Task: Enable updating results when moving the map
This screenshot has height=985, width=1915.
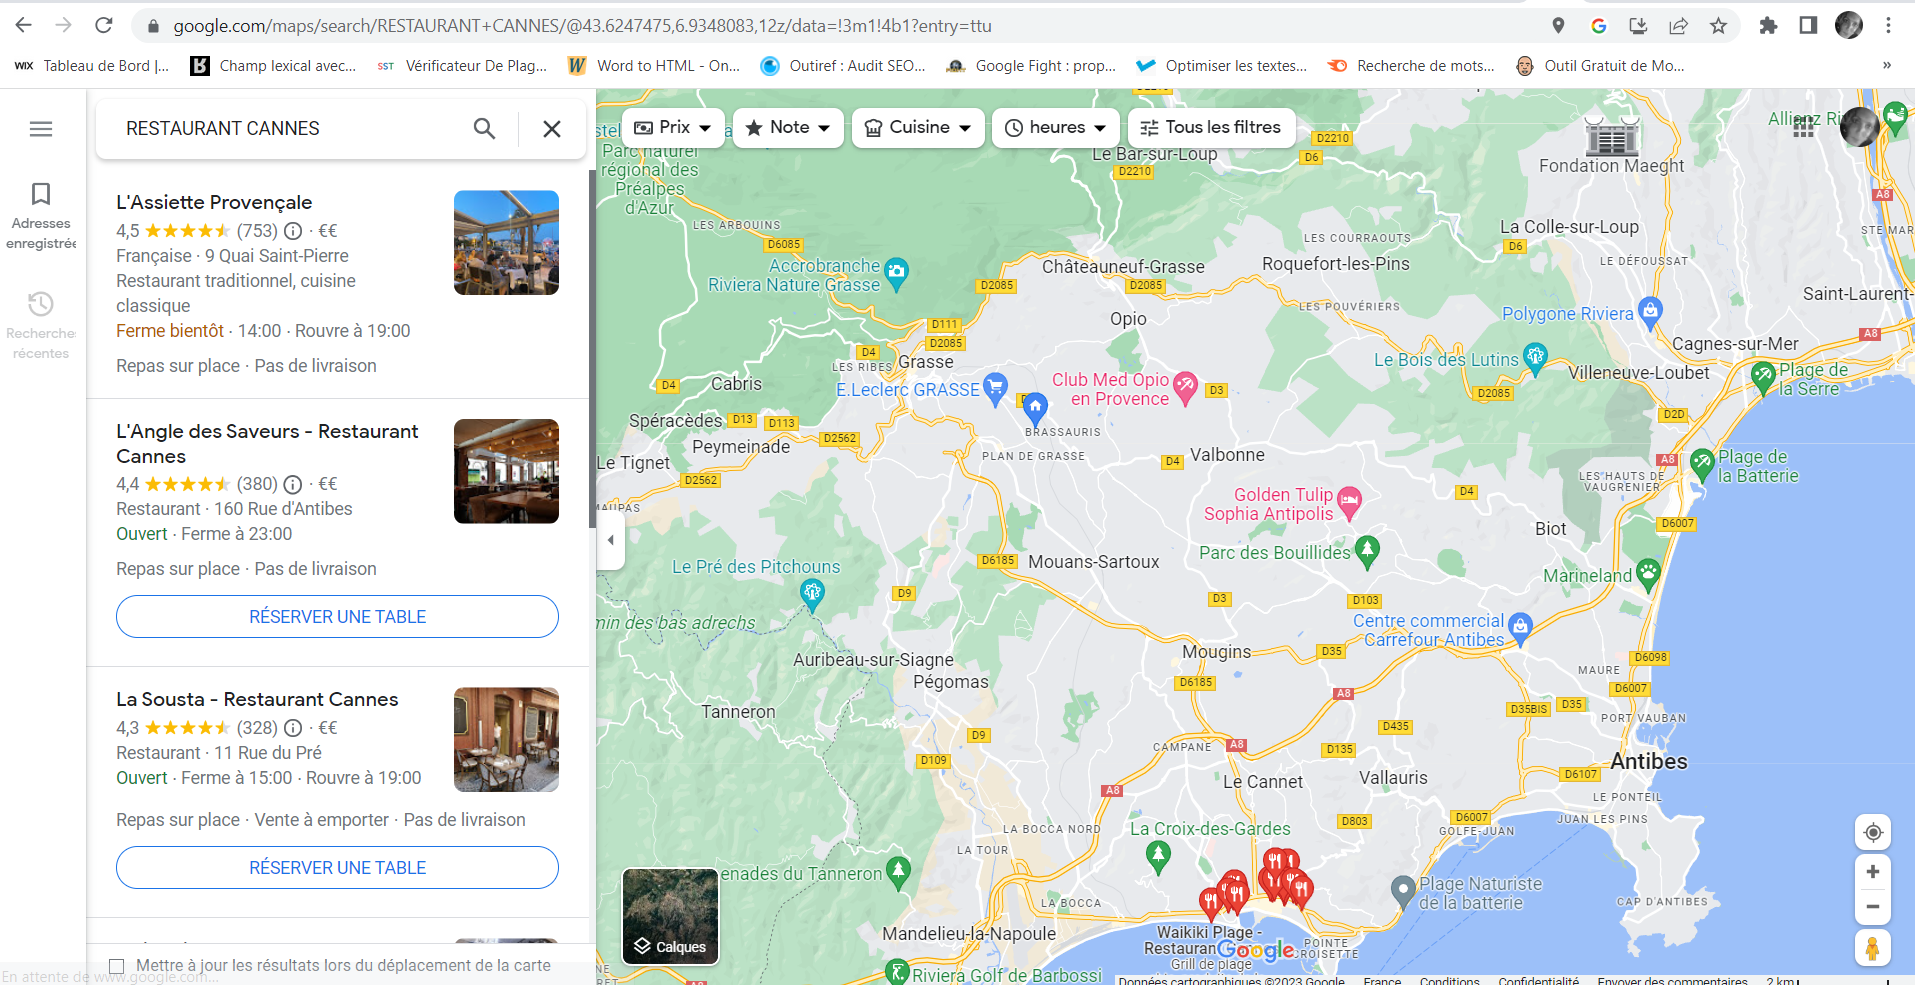Action: [117, 965]
